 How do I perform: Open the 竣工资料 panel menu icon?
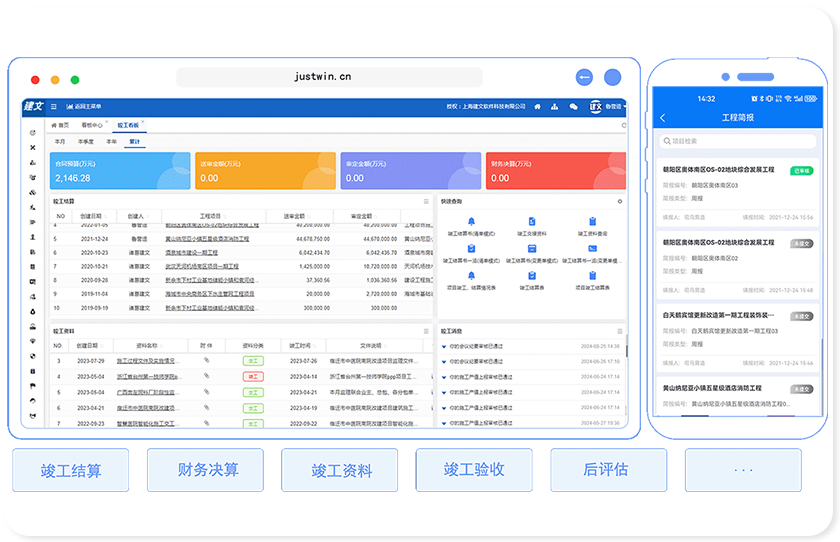(425, 330)
